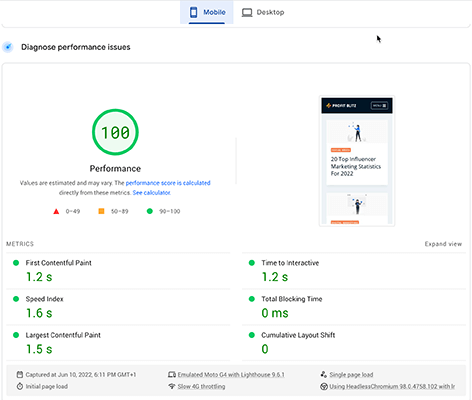Switch to the Mobile tab
472x400 pixels.
coord(207,12)
